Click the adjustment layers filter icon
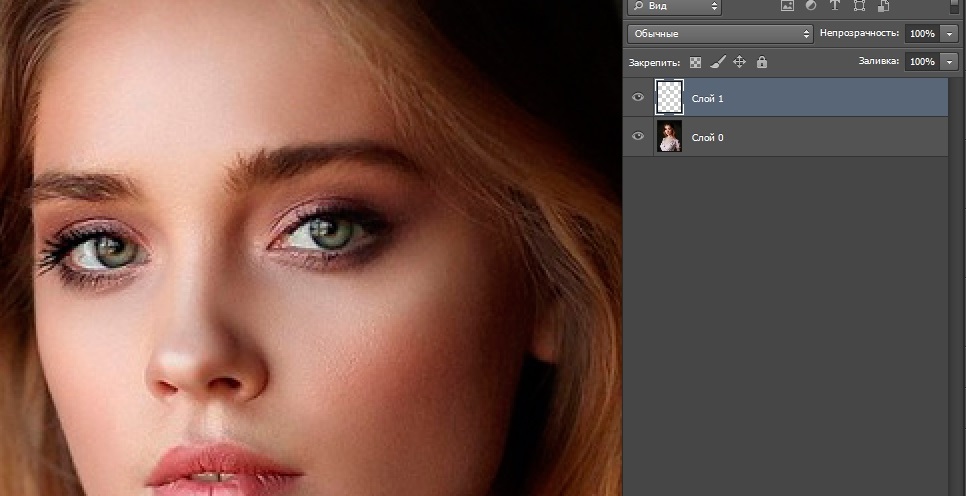Viewport: 966px width, 496px height. click(x=810, y=6)
